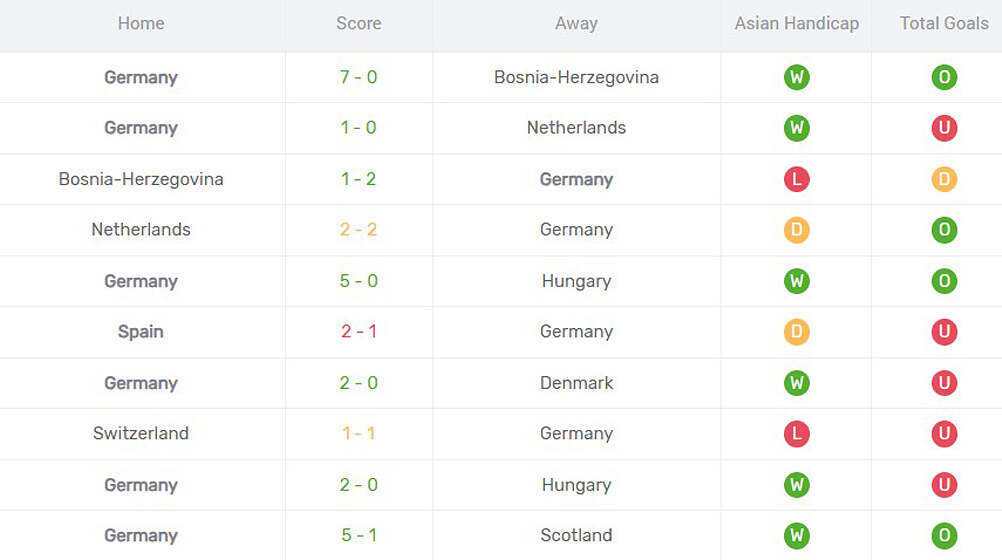
Task: Open the 5 - 1 score against Scotland
Action: (358, 535)
